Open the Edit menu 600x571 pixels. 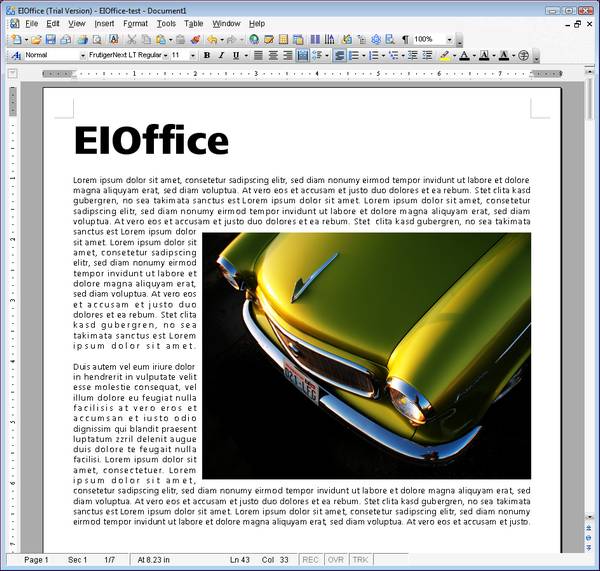pos(53,24)
